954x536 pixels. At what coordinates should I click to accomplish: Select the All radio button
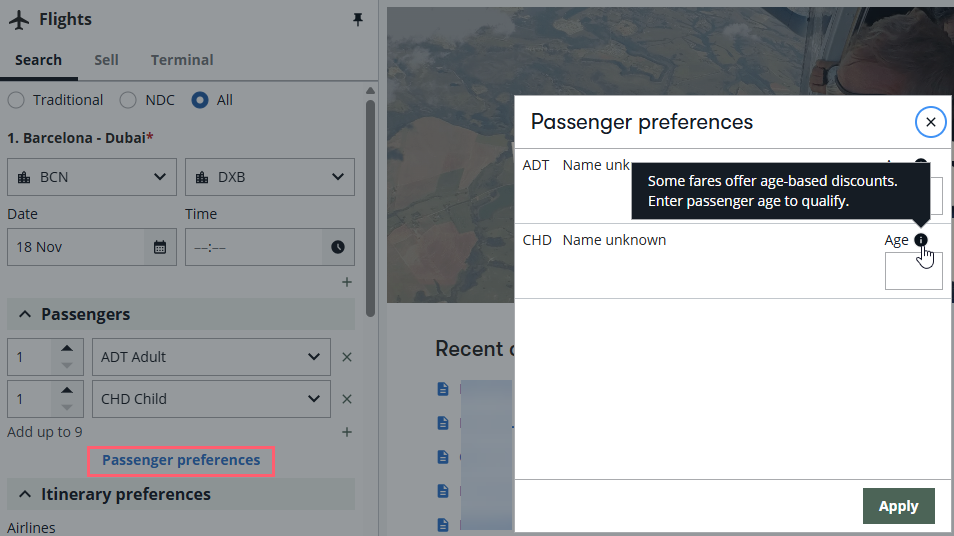[x=200, y=100]
